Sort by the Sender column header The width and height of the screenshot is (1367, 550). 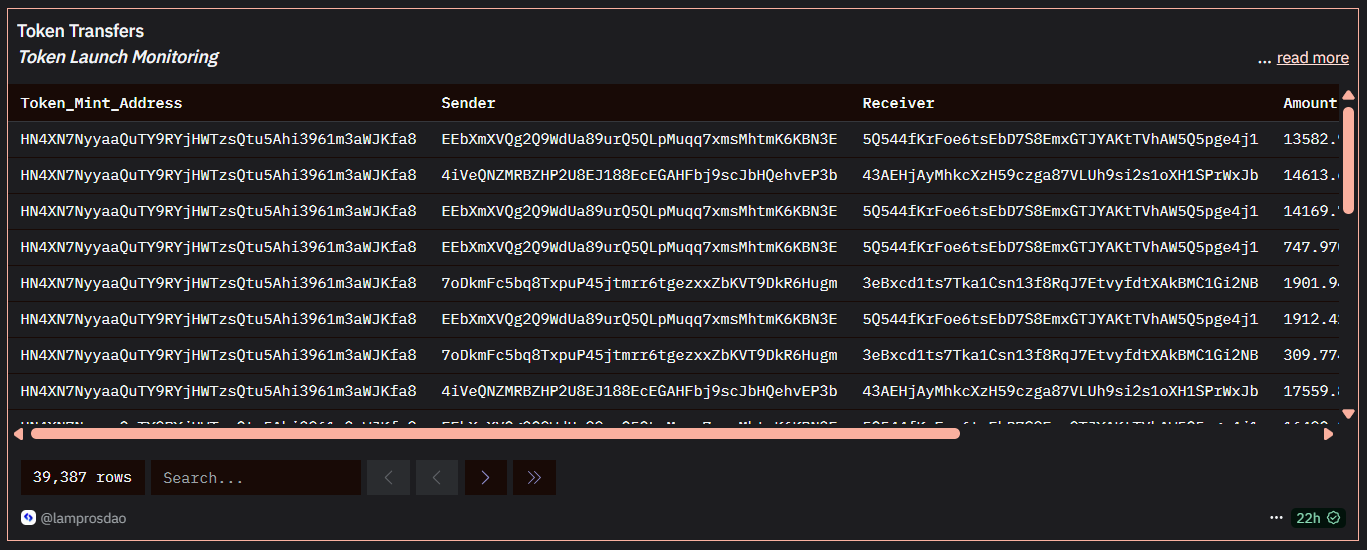[468, 103]
